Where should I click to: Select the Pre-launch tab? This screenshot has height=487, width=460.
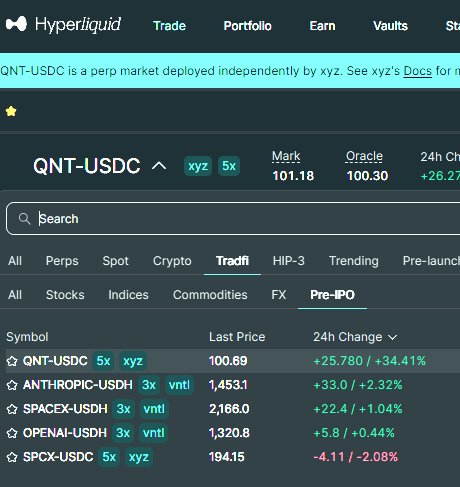pyautogui.click(x=431, y=261)
